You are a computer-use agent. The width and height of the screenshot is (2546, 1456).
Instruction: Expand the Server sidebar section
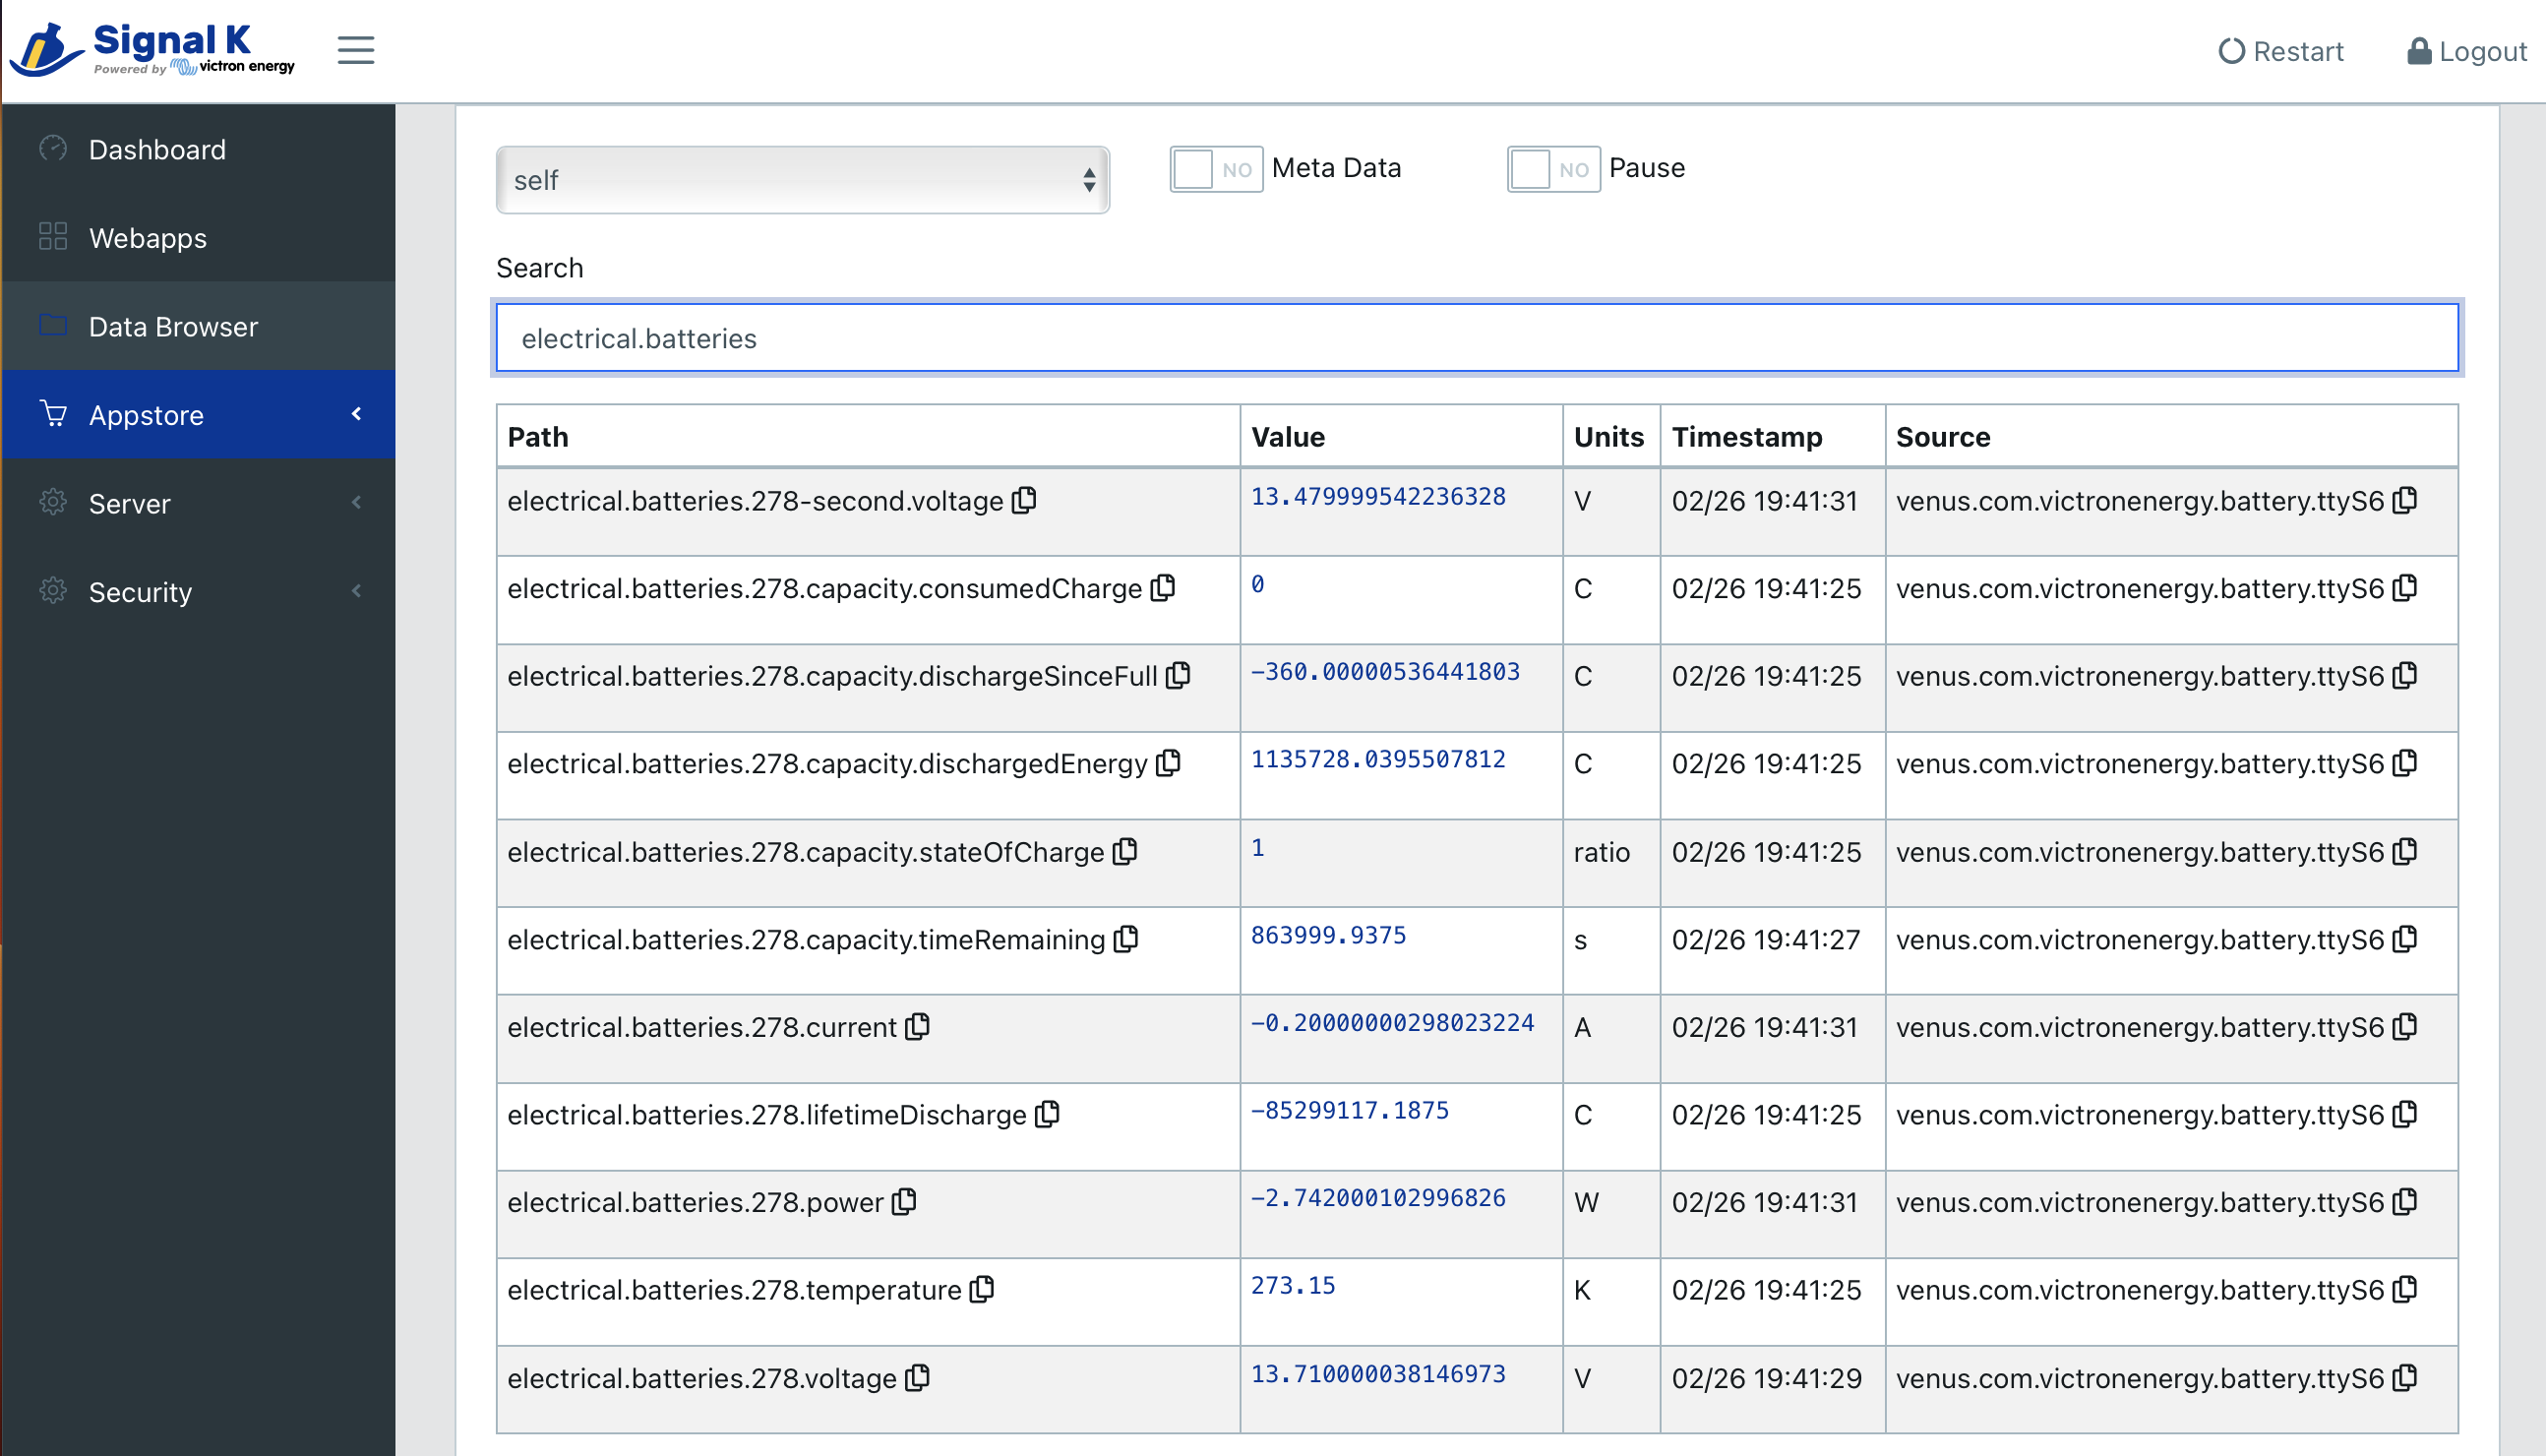point(196,504)
